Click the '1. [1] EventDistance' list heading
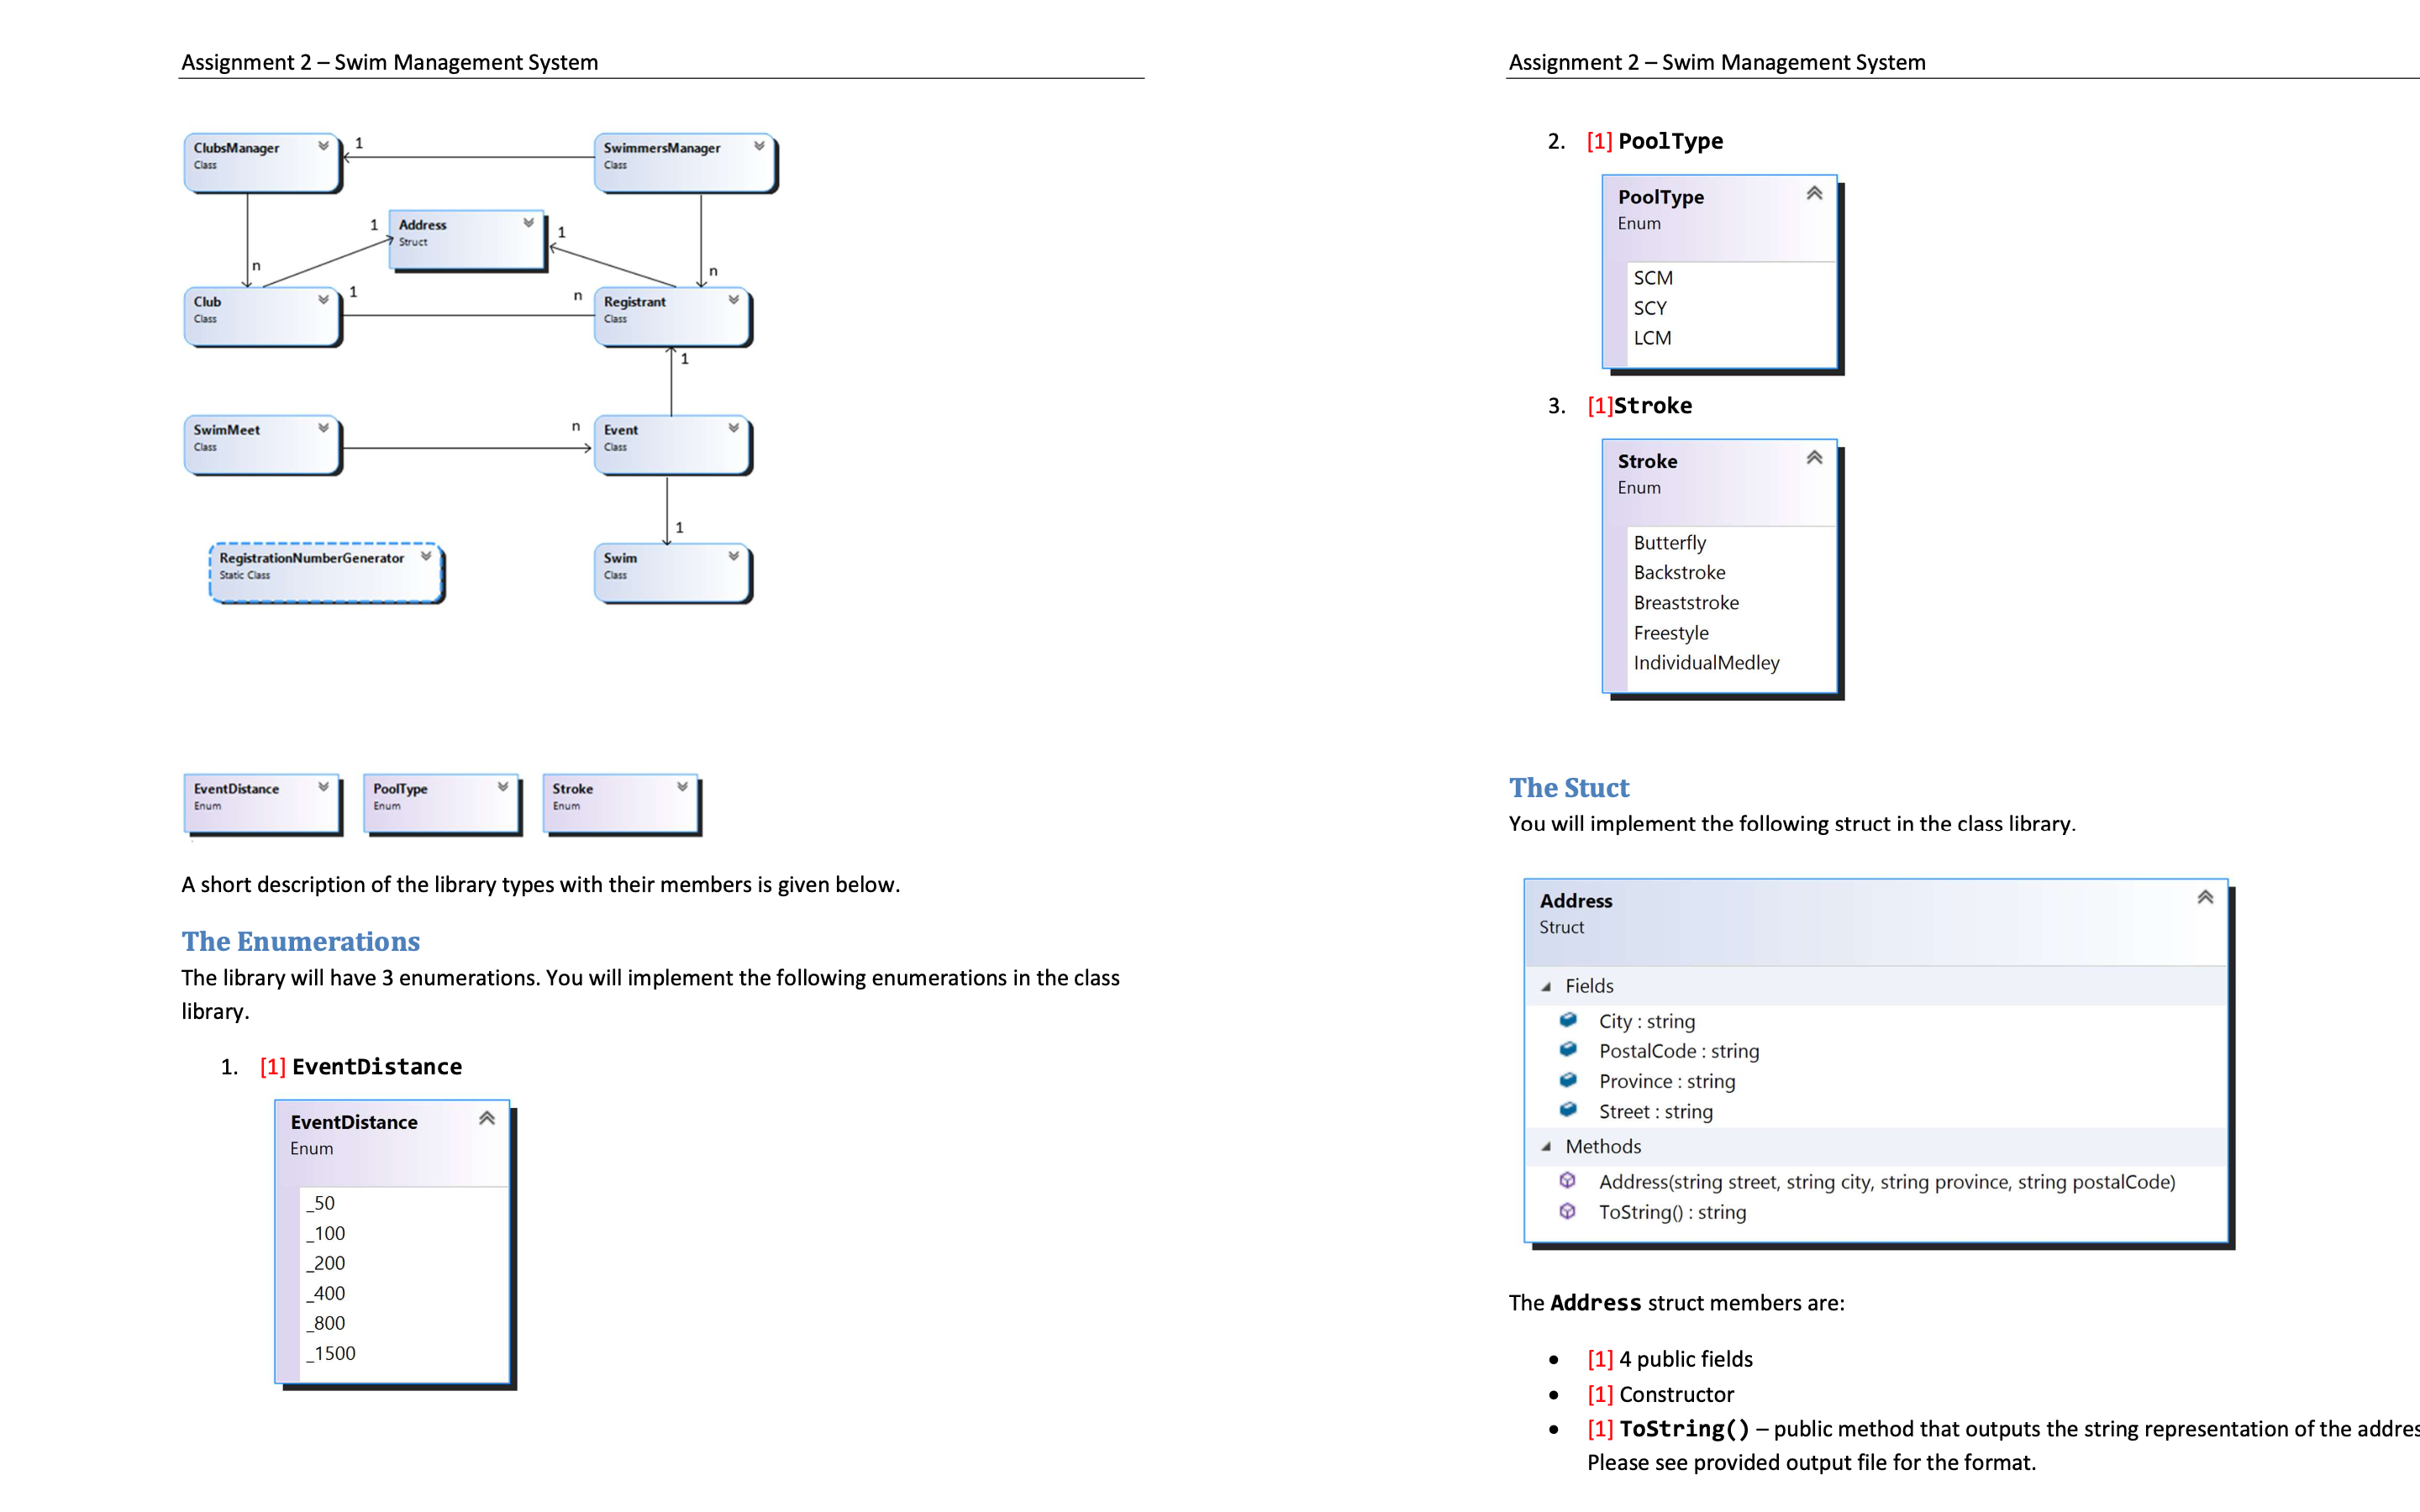Viewport: 2420px width, 1512px height. point(341,1067)
